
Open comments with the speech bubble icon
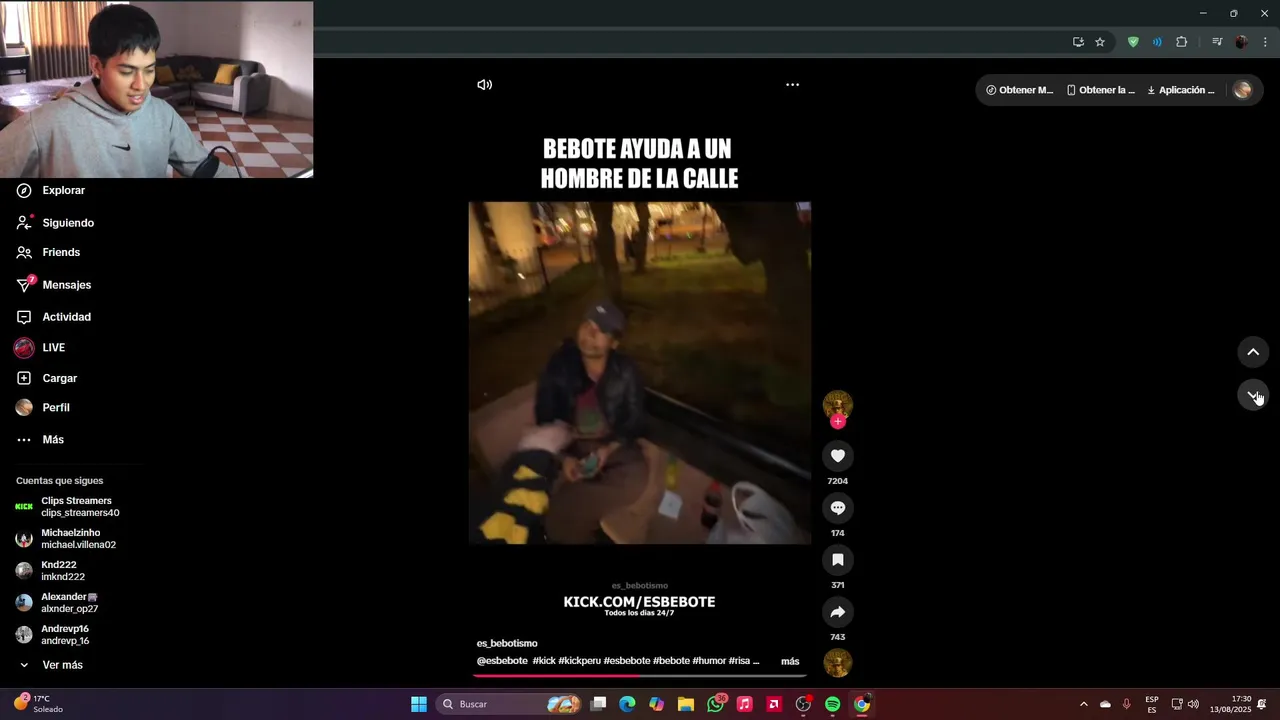(838, 508)
